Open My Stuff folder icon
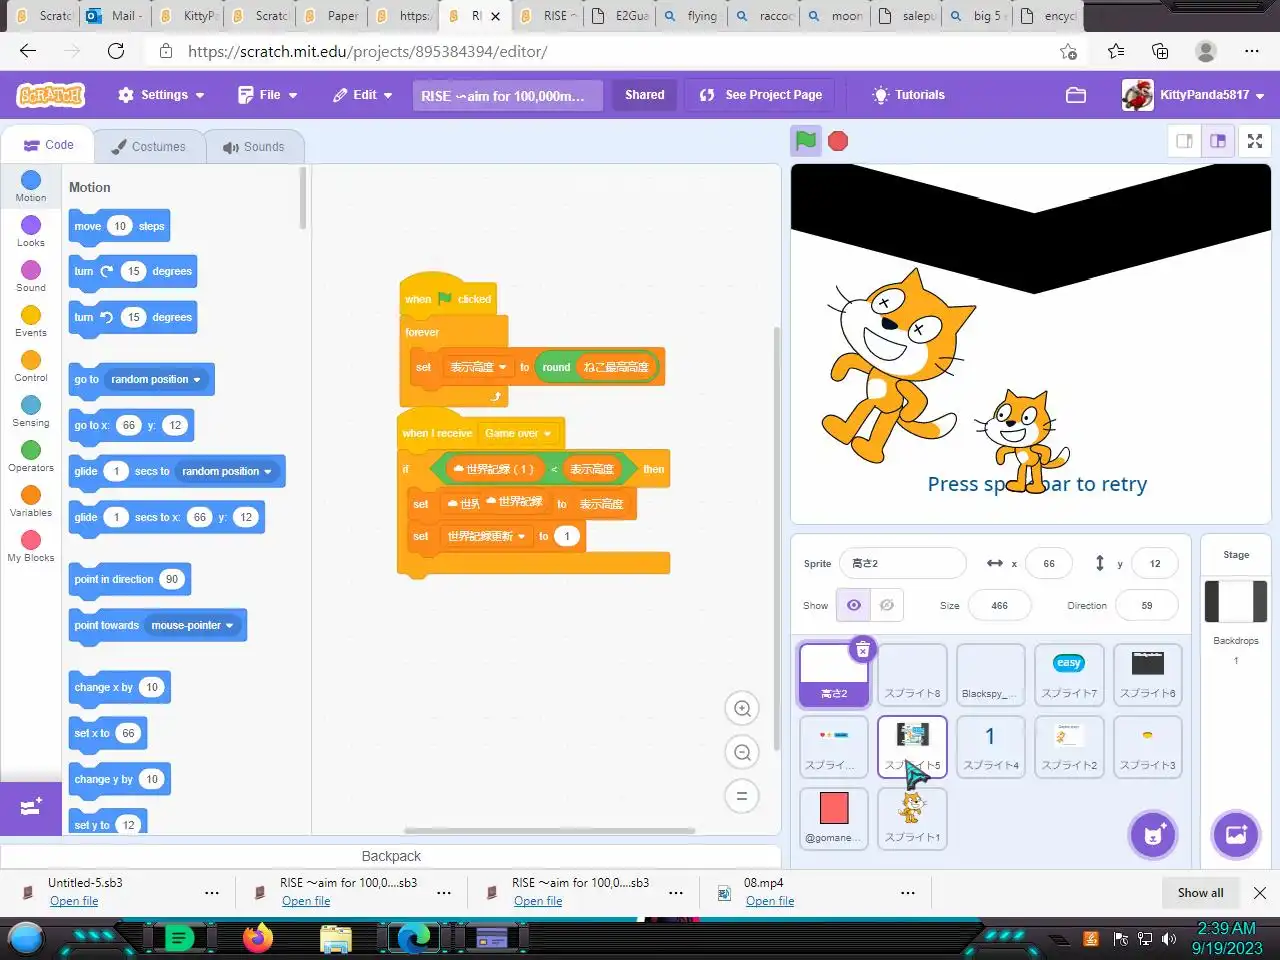 1076,95
